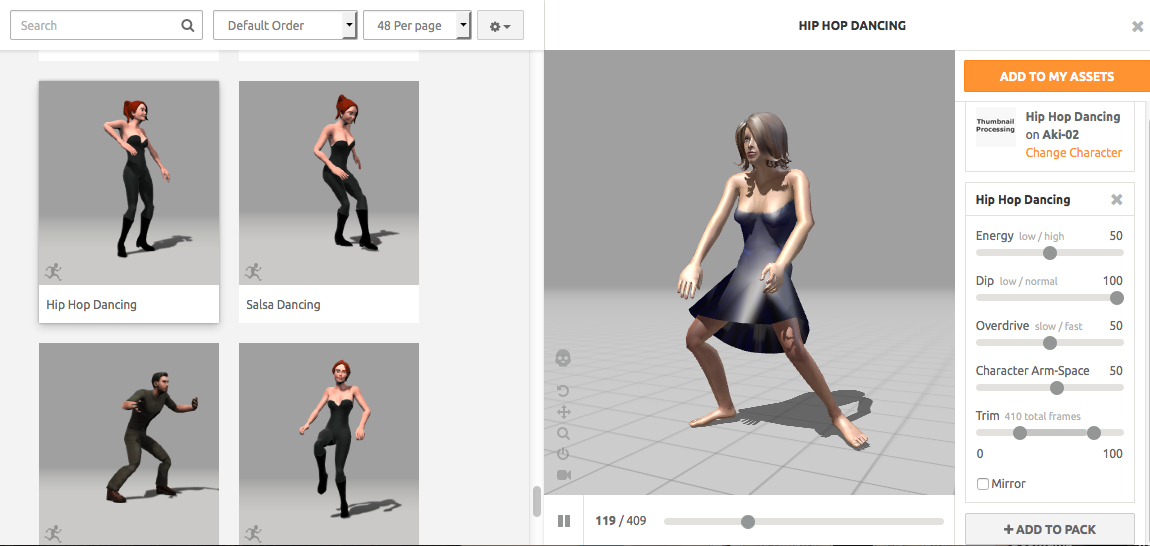Close the Hip Hop Dancing preview pane
Viewport: 1150px width, 546px height.
point(1138,26)
